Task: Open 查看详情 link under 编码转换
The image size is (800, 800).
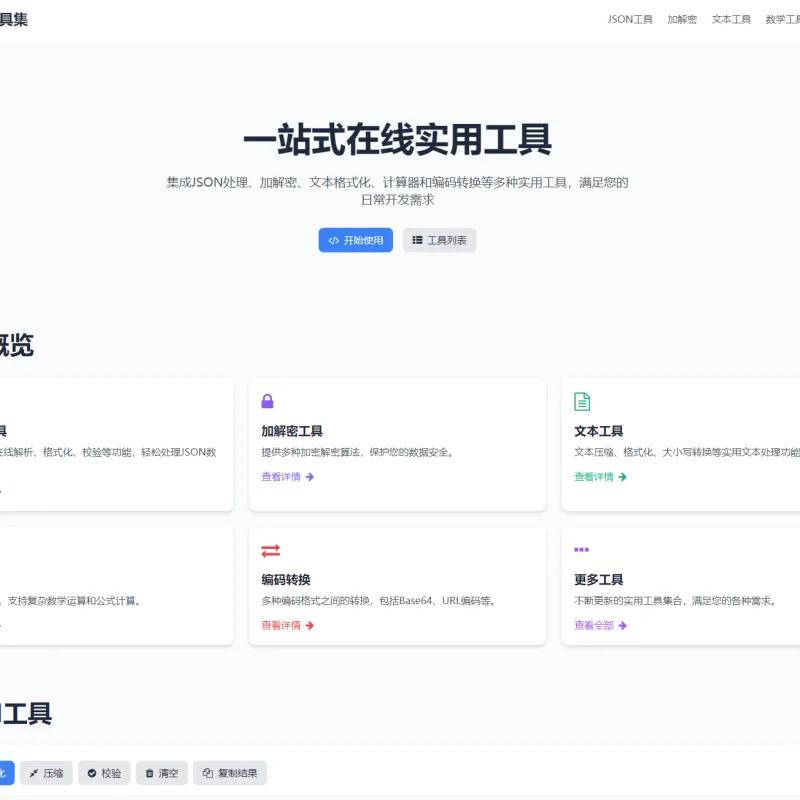Action: point(287,625)
